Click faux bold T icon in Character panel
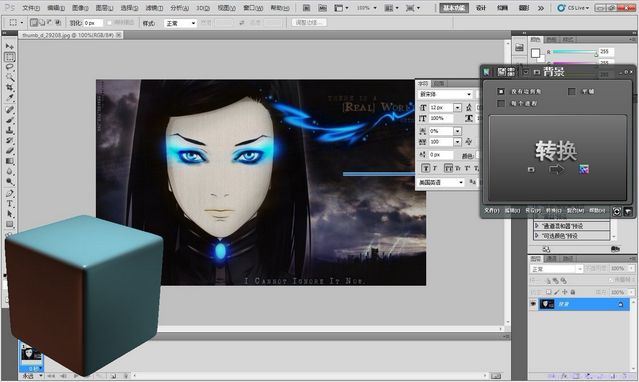The height and width of the screenshot is (382, 639). [425, 168]
